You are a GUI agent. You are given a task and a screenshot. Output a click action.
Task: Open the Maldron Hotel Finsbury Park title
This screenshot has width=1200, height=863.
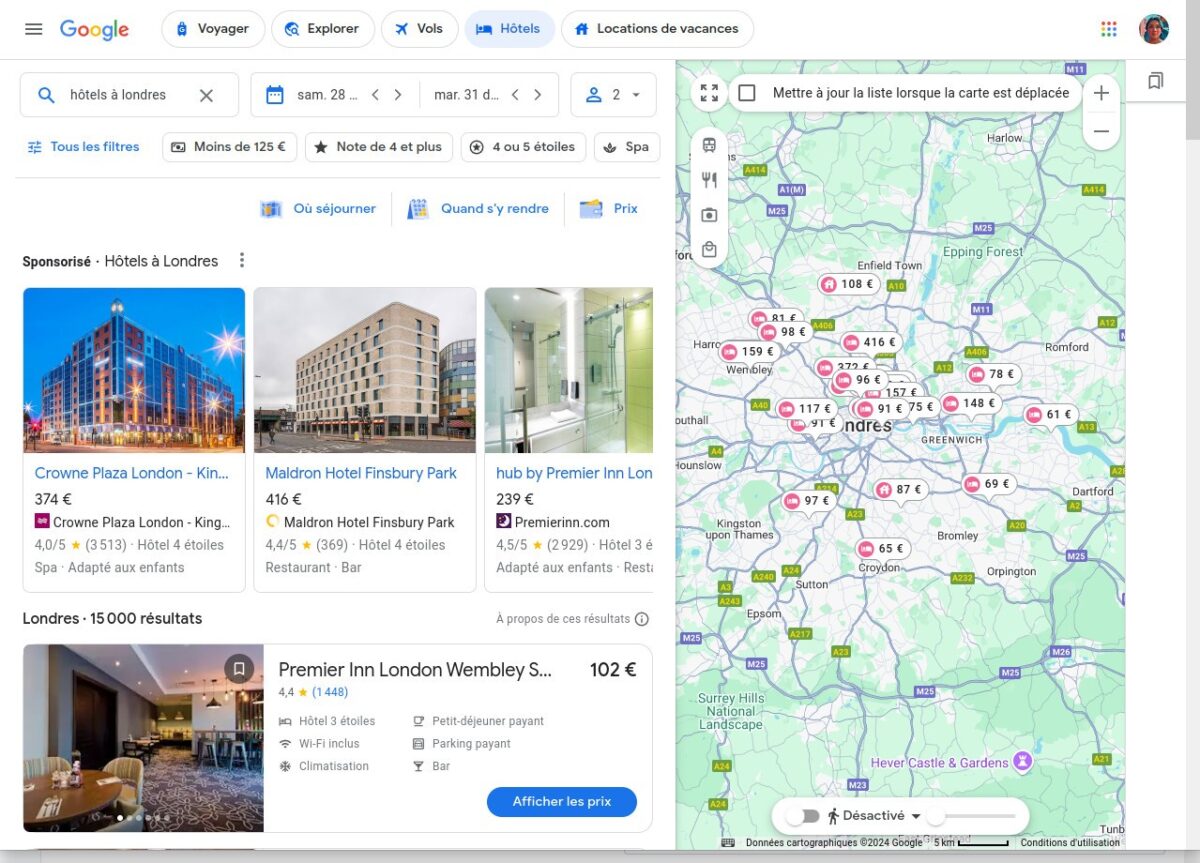click(361, 473)
